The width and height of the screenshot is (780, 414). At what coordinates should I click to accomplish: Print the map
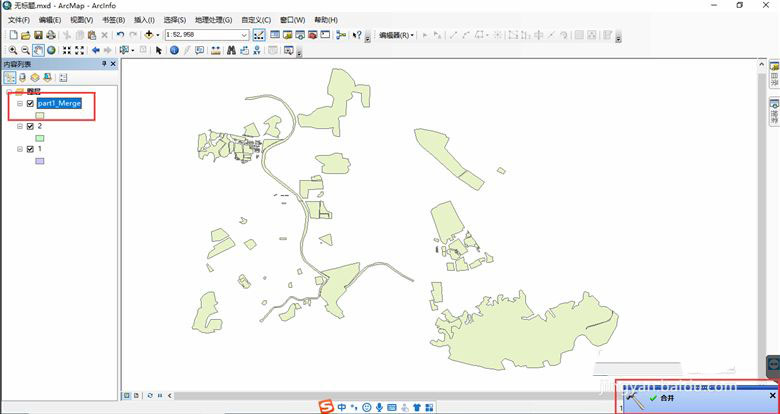(51, 35)
